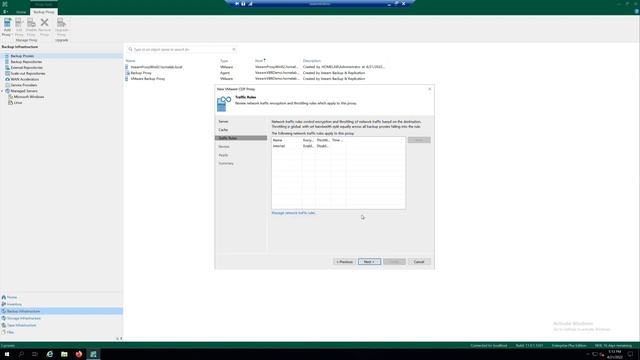This screenshot has width=640, height=360.
Task: Open Windows taskbar search
Action: [21, 354]
